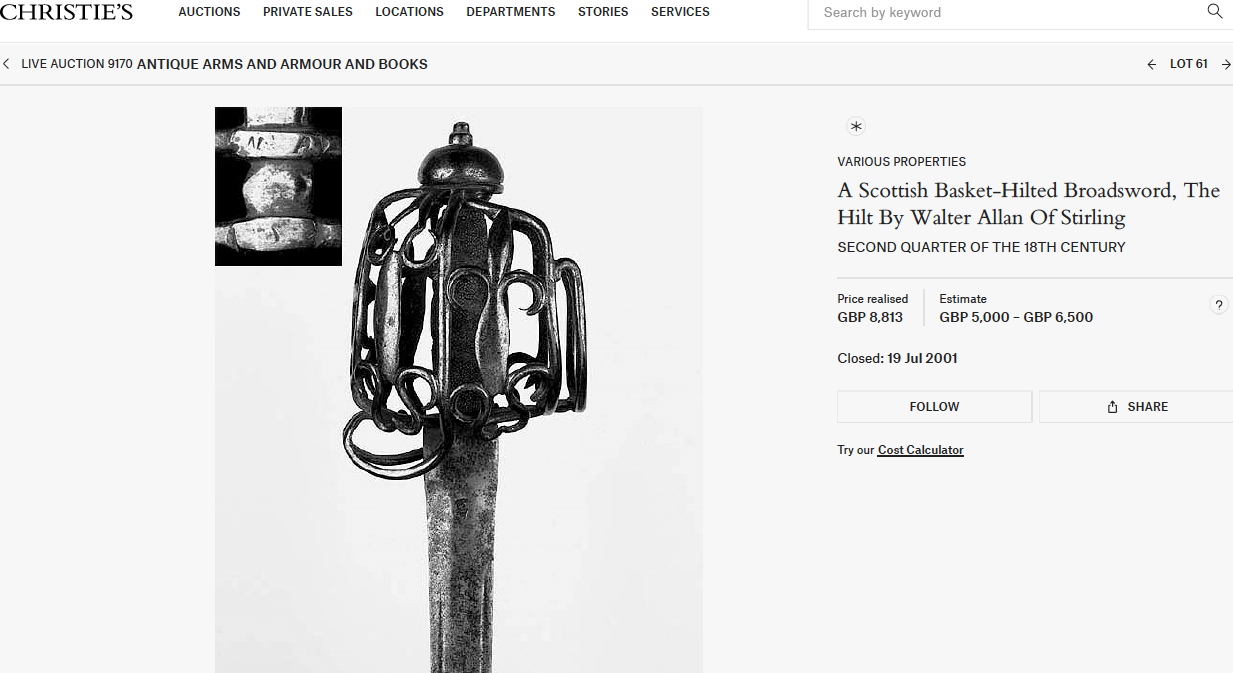Open the Stories menu
1233x673 pixels.
(603, 12)
